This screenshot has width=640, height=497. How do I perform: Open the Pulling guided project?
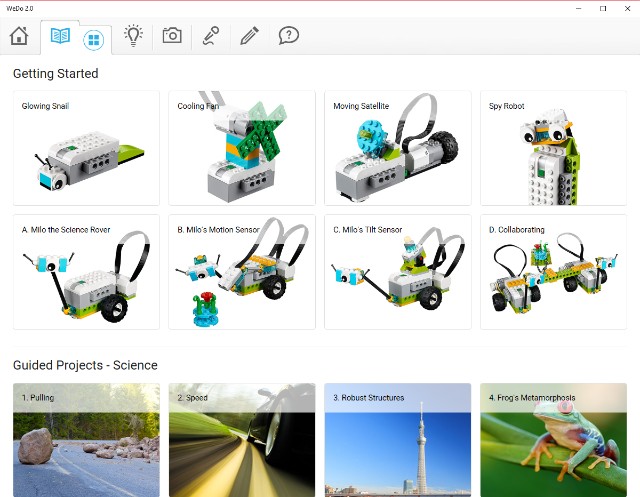click(86, 440)
